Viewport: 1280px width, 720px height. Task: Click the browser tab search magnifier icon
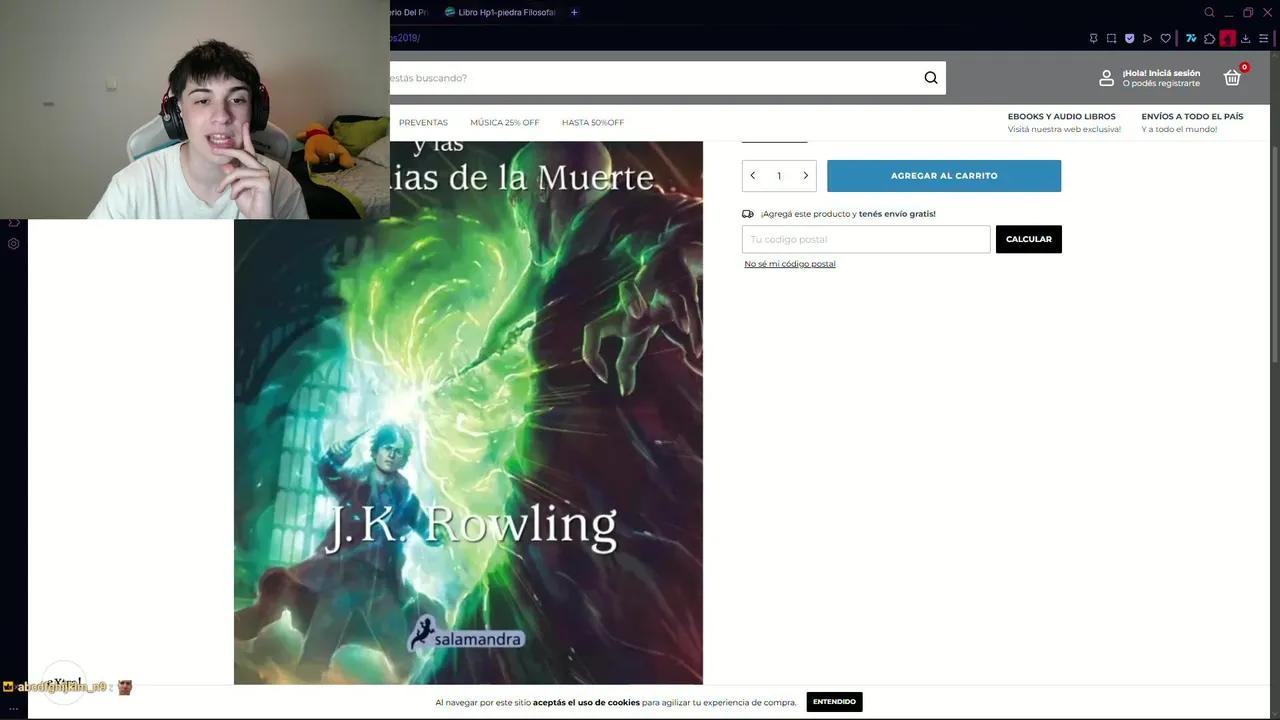[x=1209, y=12]
